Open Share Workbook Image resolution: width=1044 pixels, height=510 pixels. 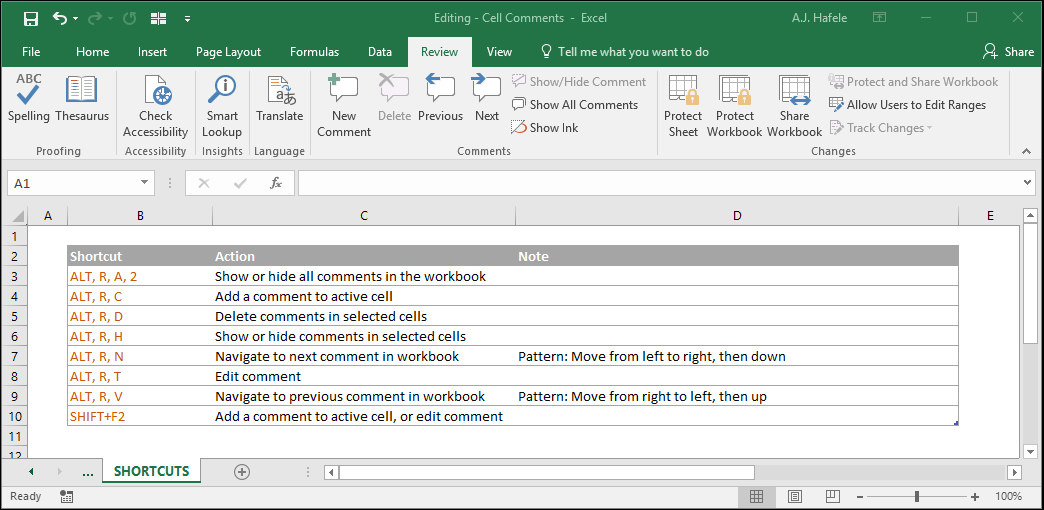pos(794,107)
